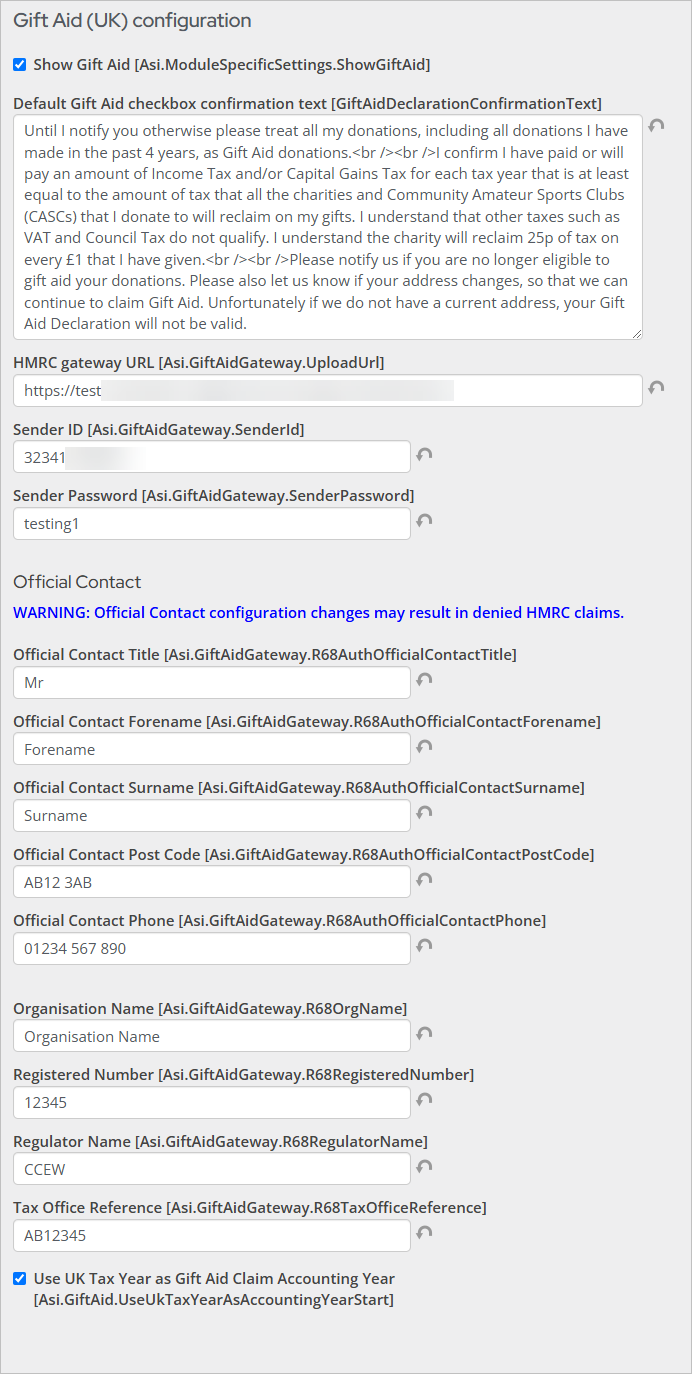The width and height of the screenshot is (692, 1374).
Task: Click the Official Contact section heading
Action: coord(77,582)
